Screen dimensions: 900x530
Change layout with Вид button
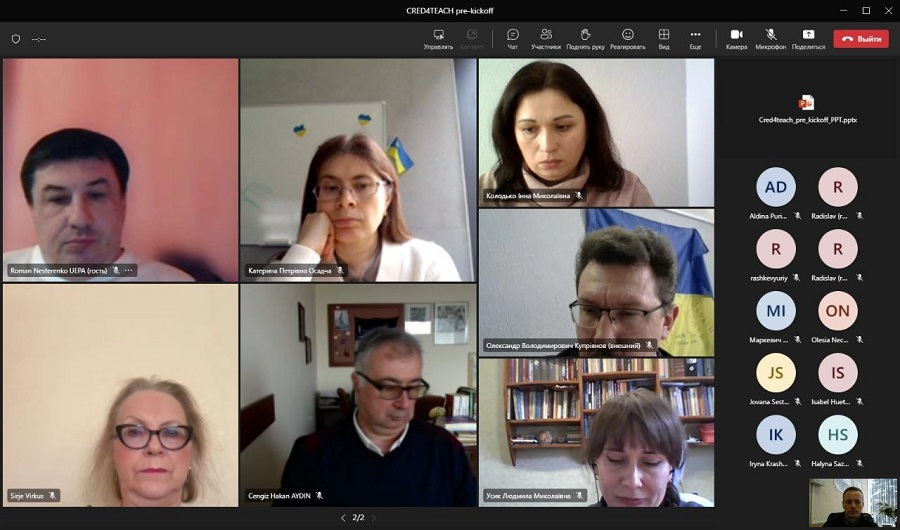point(664,39)
